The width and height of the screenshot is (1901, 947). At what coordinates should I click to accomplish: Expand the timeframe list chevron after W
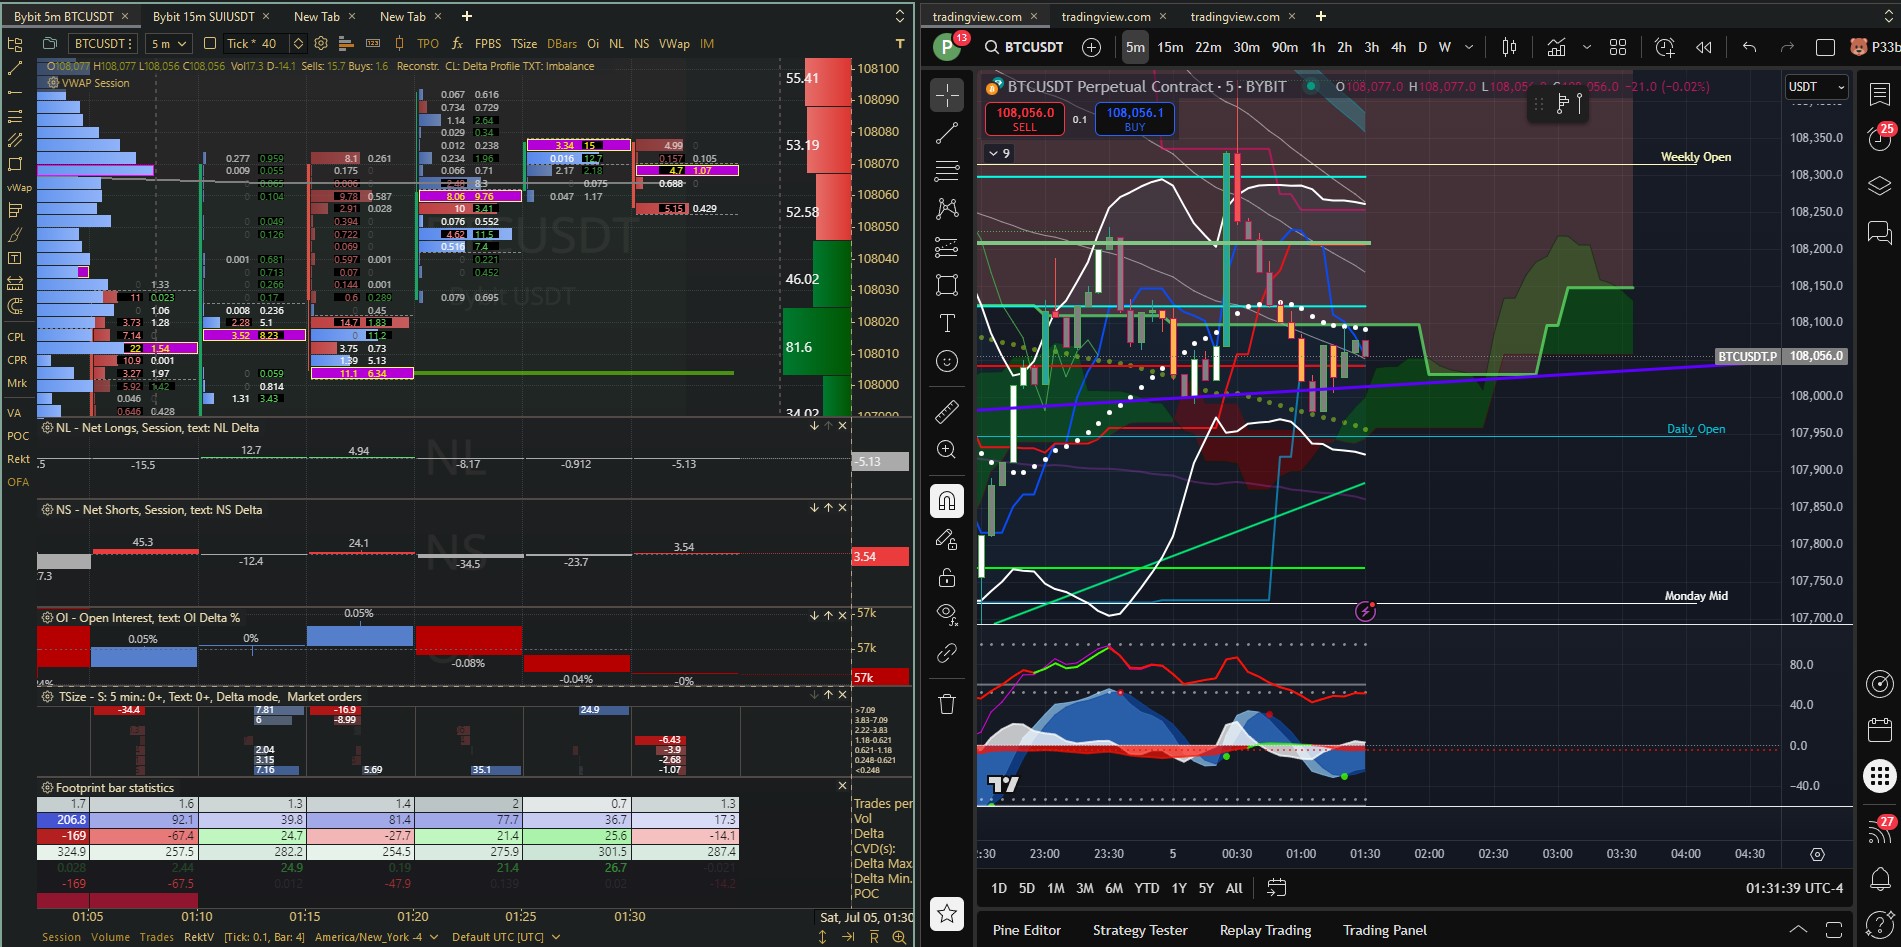point(1469,47)
